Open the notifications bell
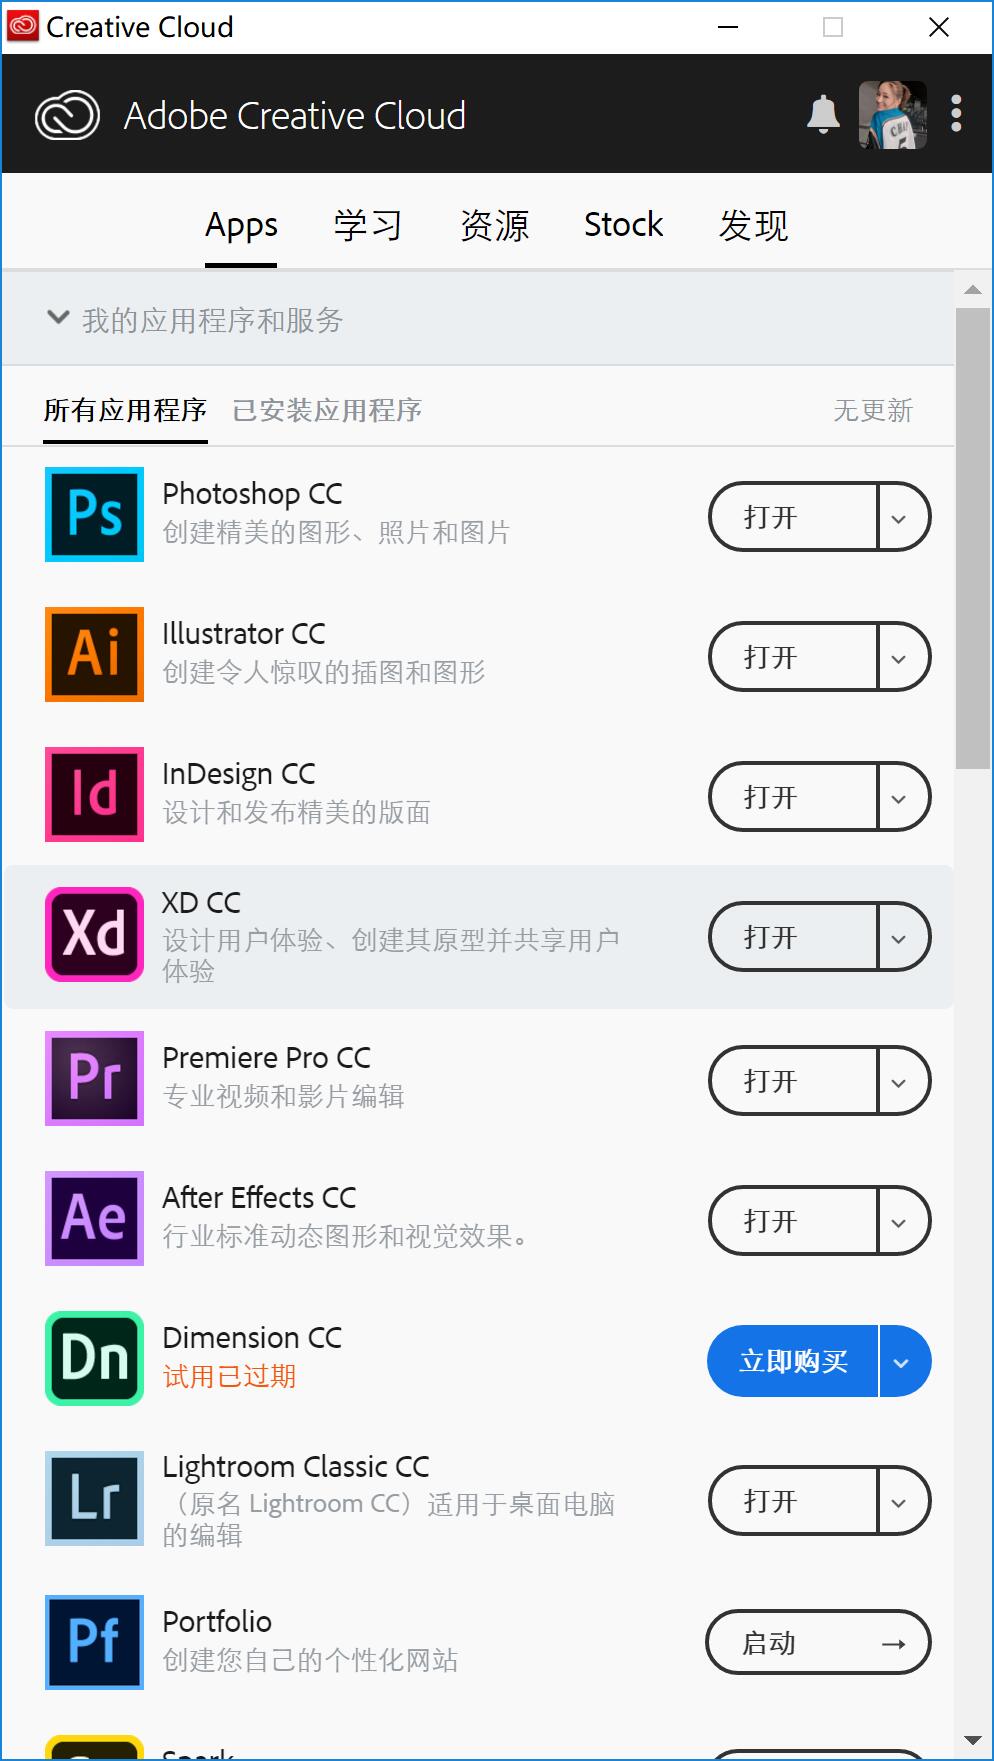Image resolution: width=994 pixels, height=1761 pixels. [823, 115]
